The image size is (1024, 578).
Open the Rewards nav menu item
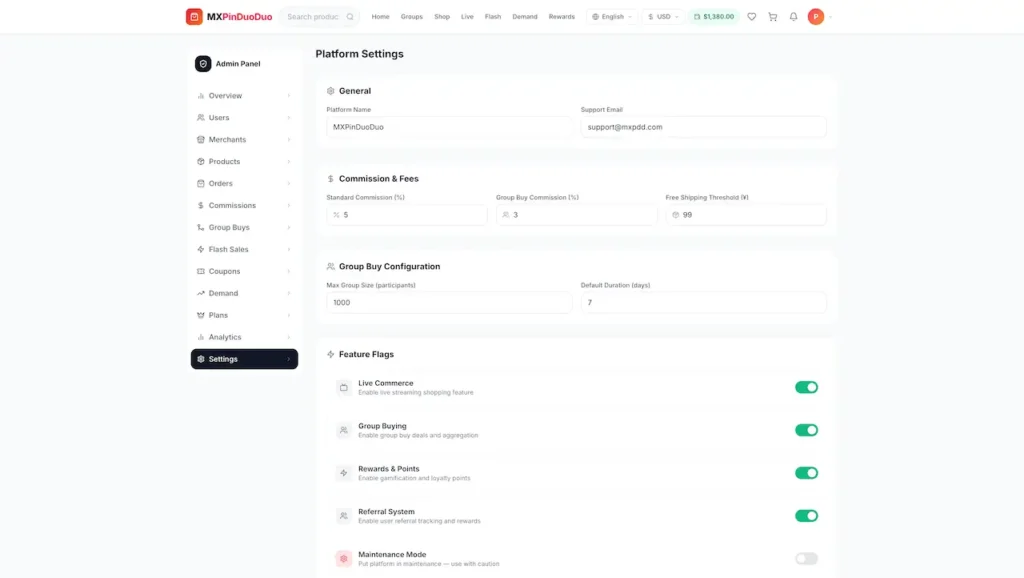pos(562,16)
